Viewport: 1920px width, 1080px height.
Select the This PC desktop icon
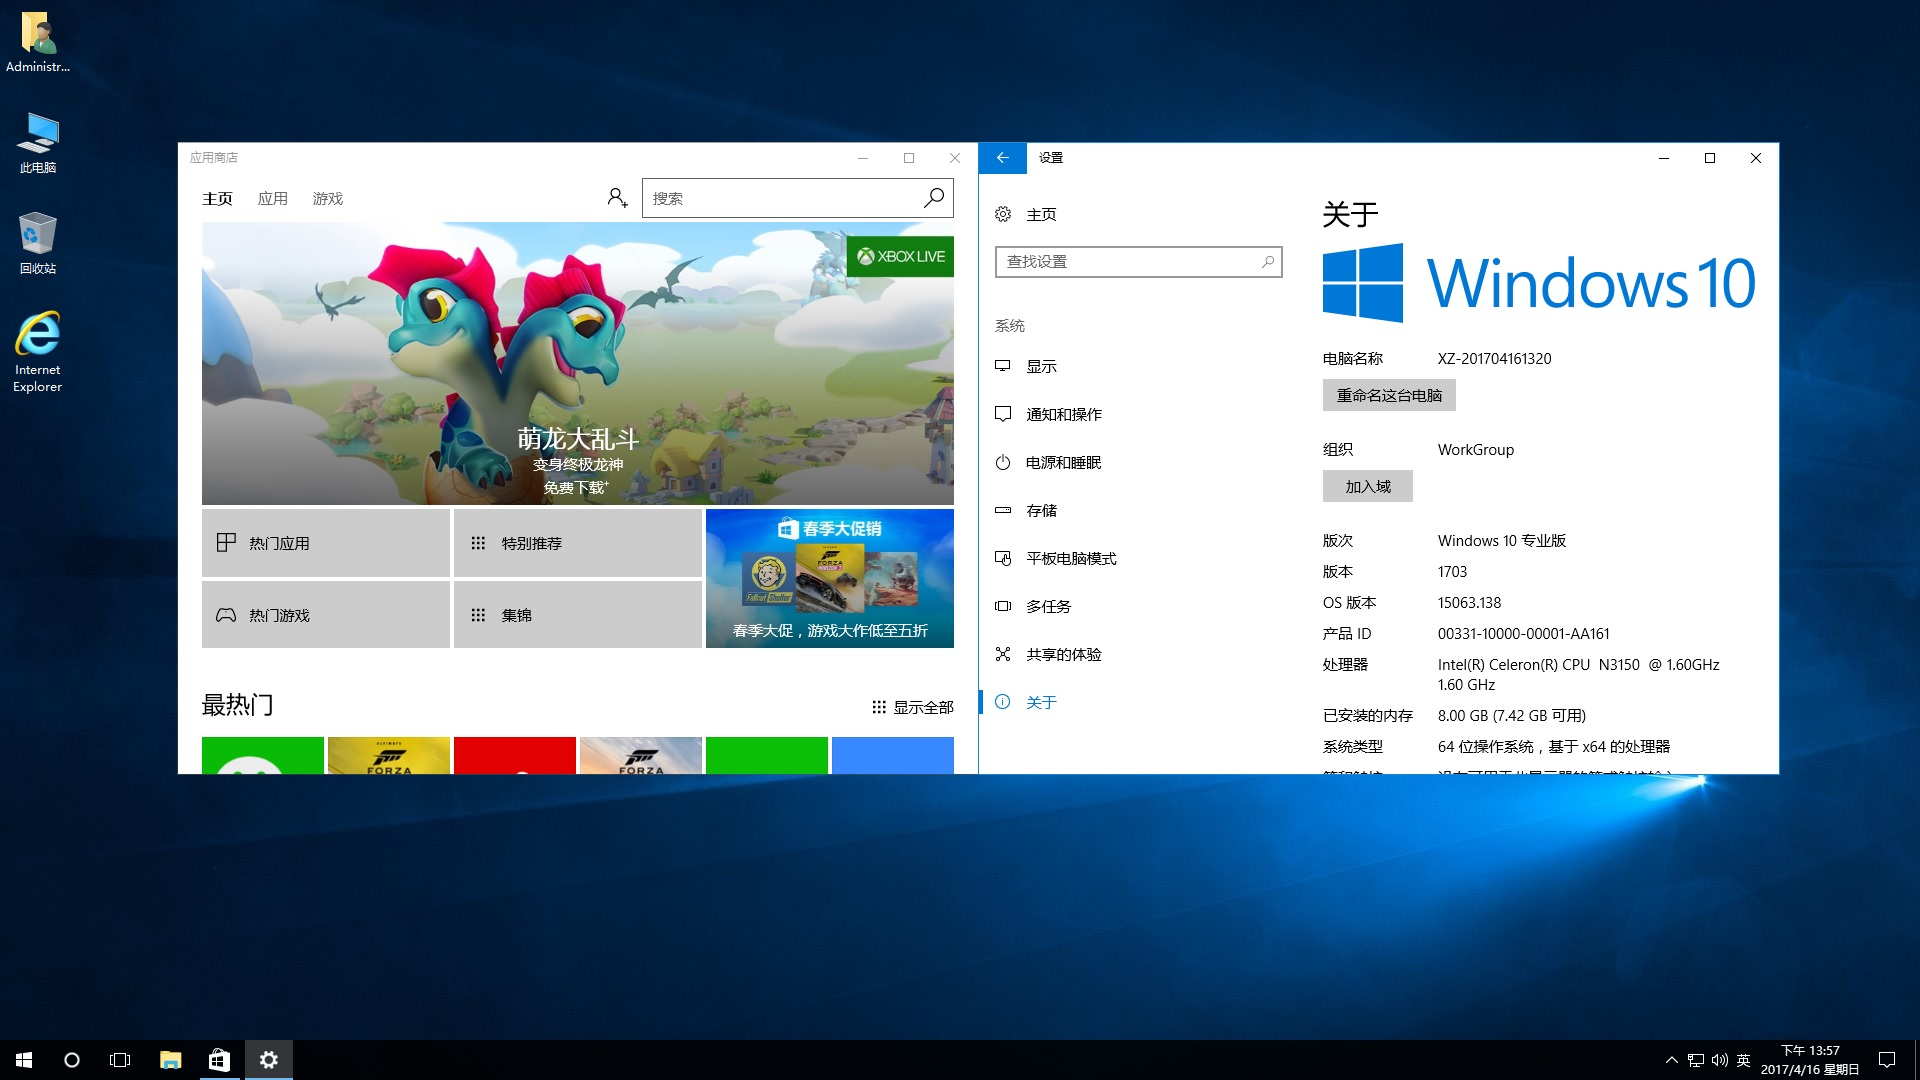[x=38, y=143]
